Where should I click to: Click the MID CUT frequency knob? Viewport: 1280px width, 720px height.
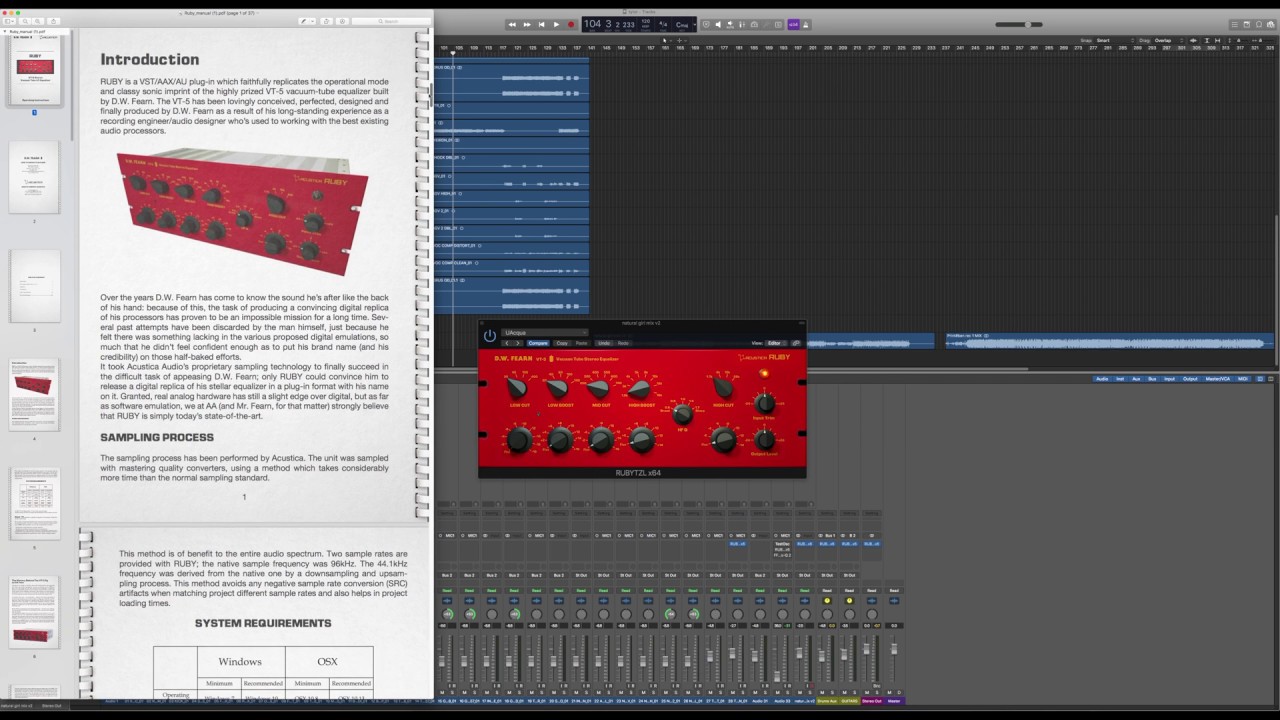(x=598, y=388)
